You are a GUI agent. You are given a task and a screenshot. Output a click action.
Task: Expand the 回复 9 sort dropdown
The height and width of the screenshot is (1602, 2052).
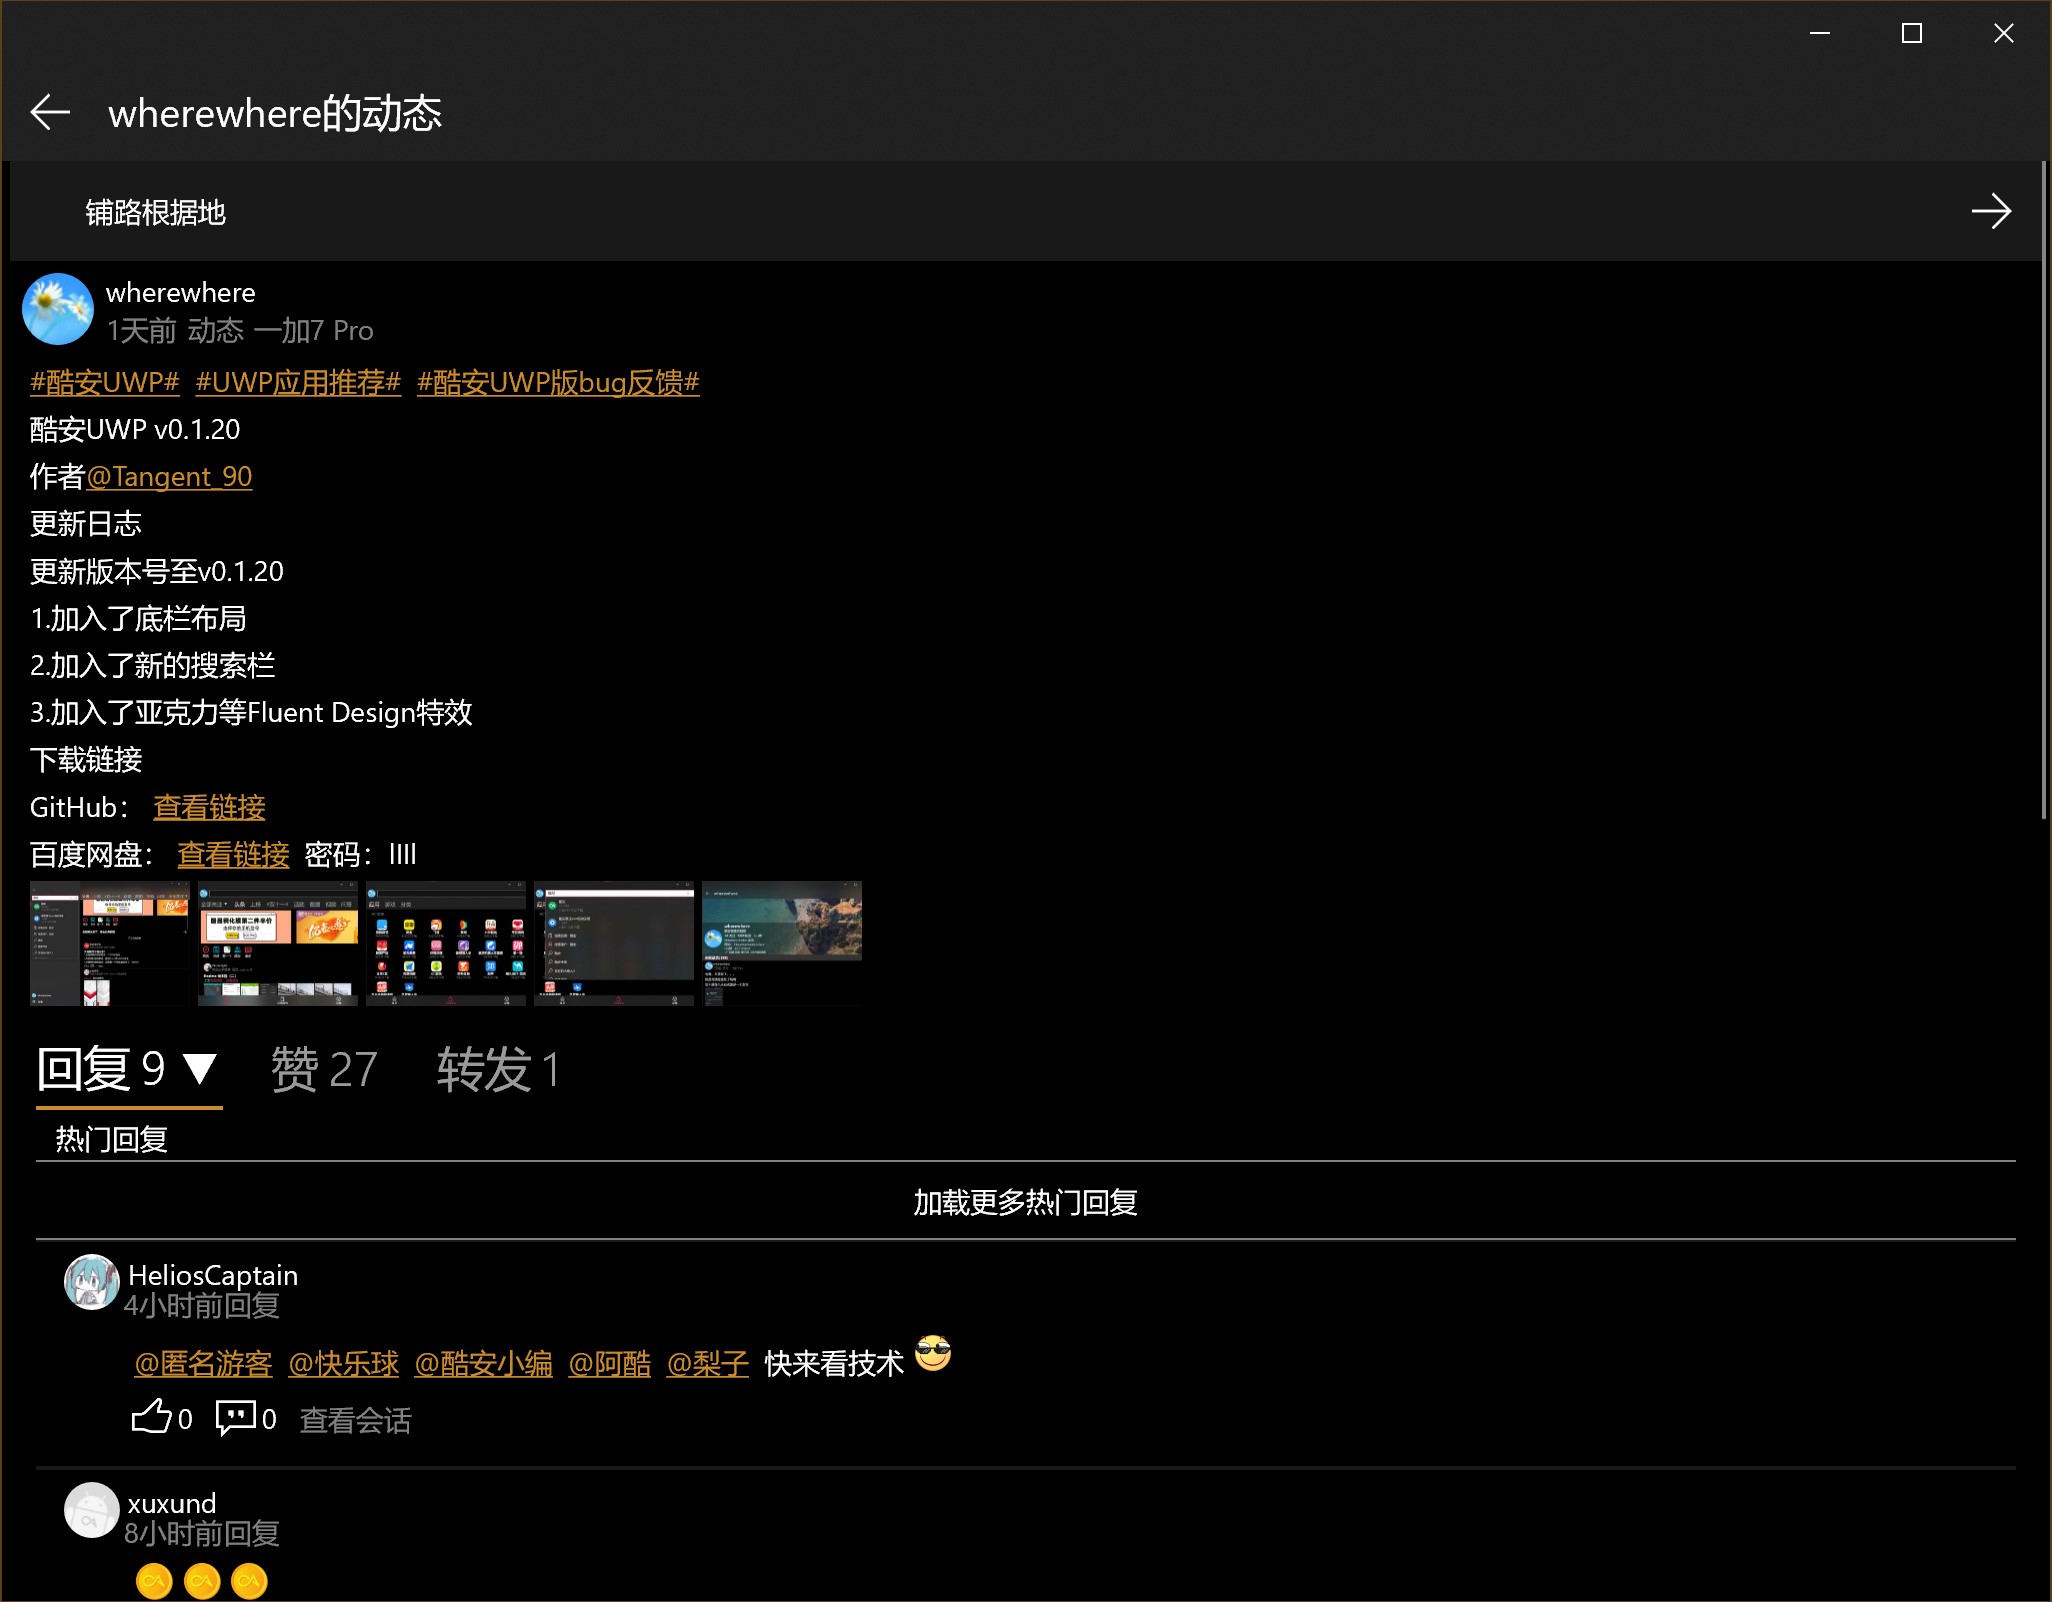(x=200, y=1069)
